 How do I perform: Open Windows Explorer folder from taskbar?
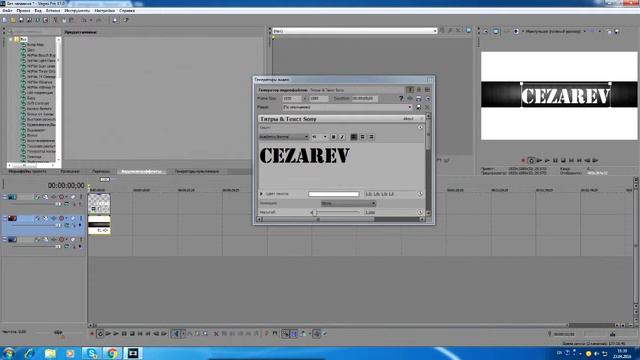tap(50, 353)
